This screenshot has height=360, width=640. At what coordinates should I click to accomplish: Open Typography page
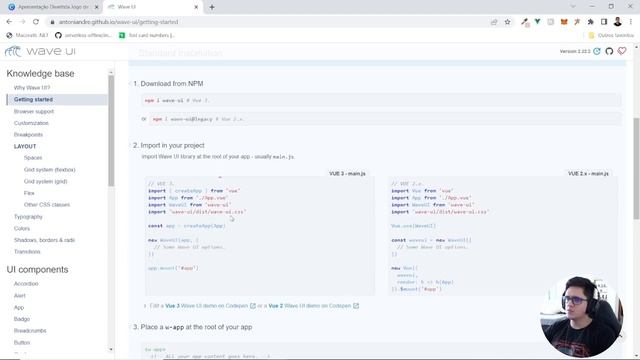click(x=28, y=217)
